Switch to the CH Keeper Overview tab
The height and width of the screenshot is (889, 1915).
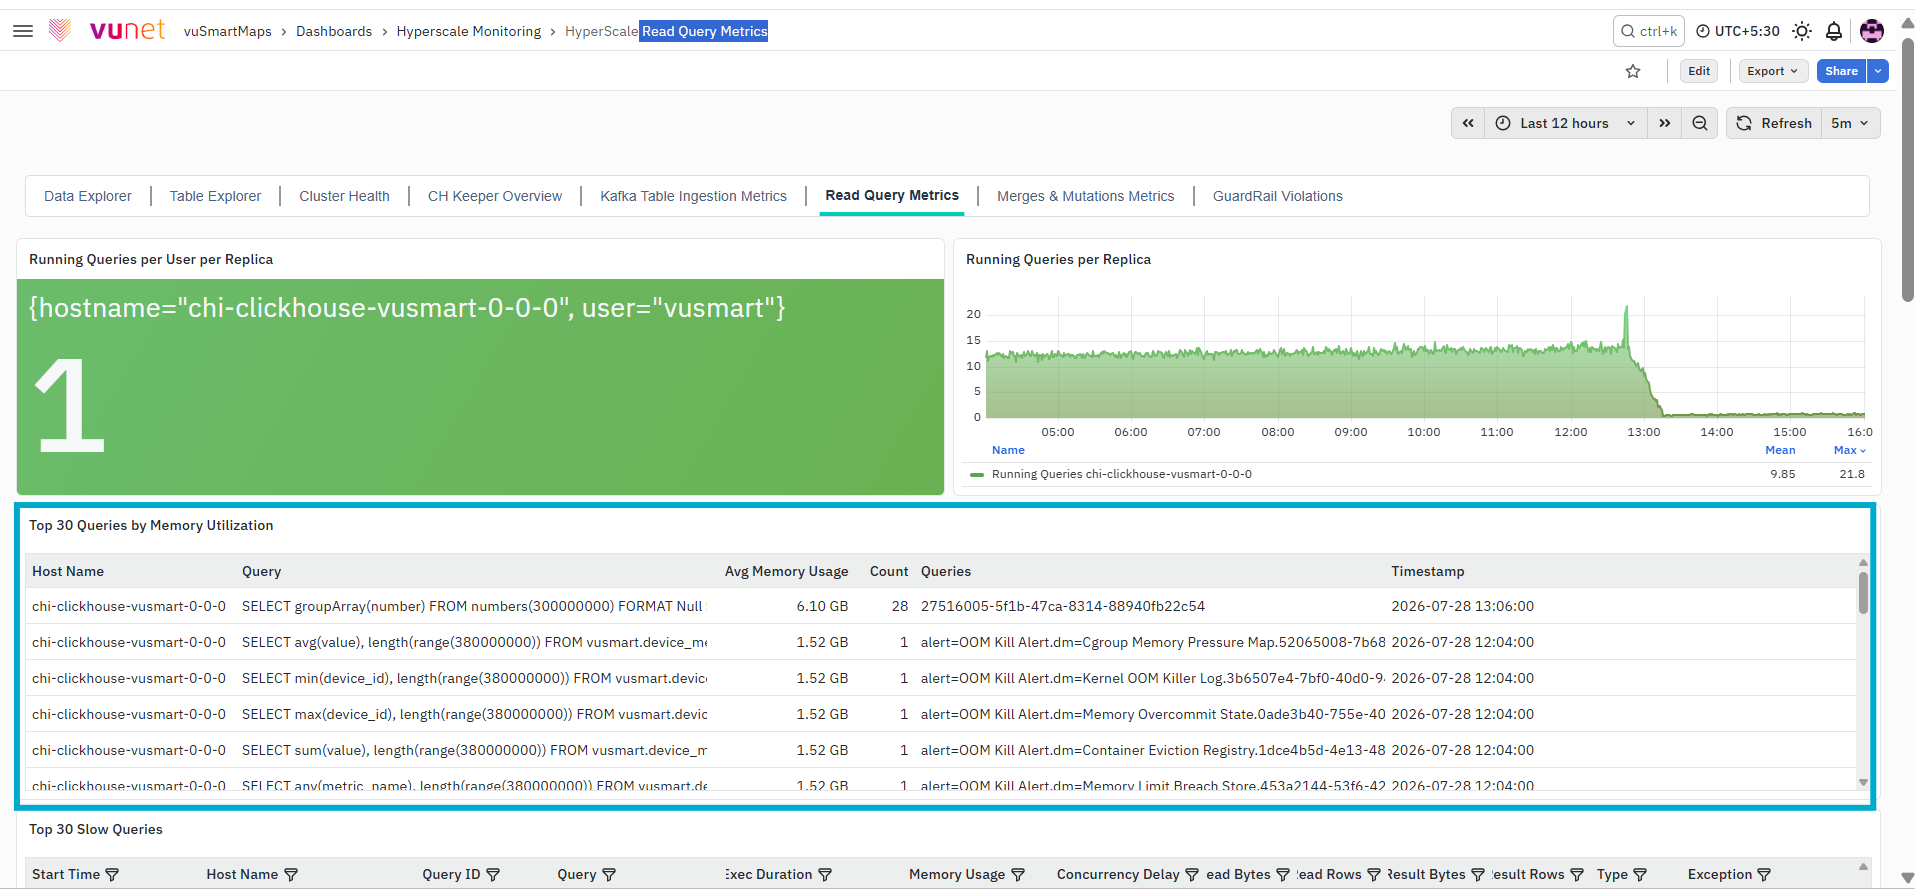coord(495,196)
